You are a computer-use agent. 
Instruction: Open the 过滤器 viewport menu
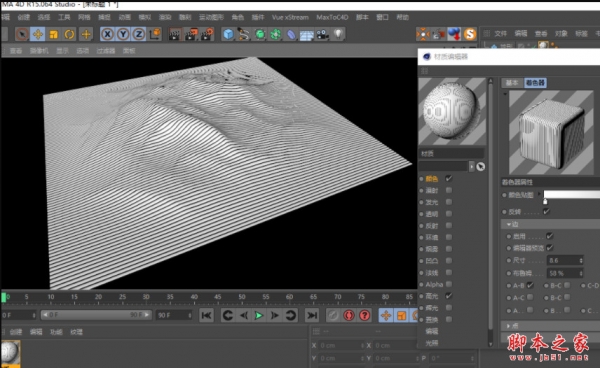click(x=106, y=50)
